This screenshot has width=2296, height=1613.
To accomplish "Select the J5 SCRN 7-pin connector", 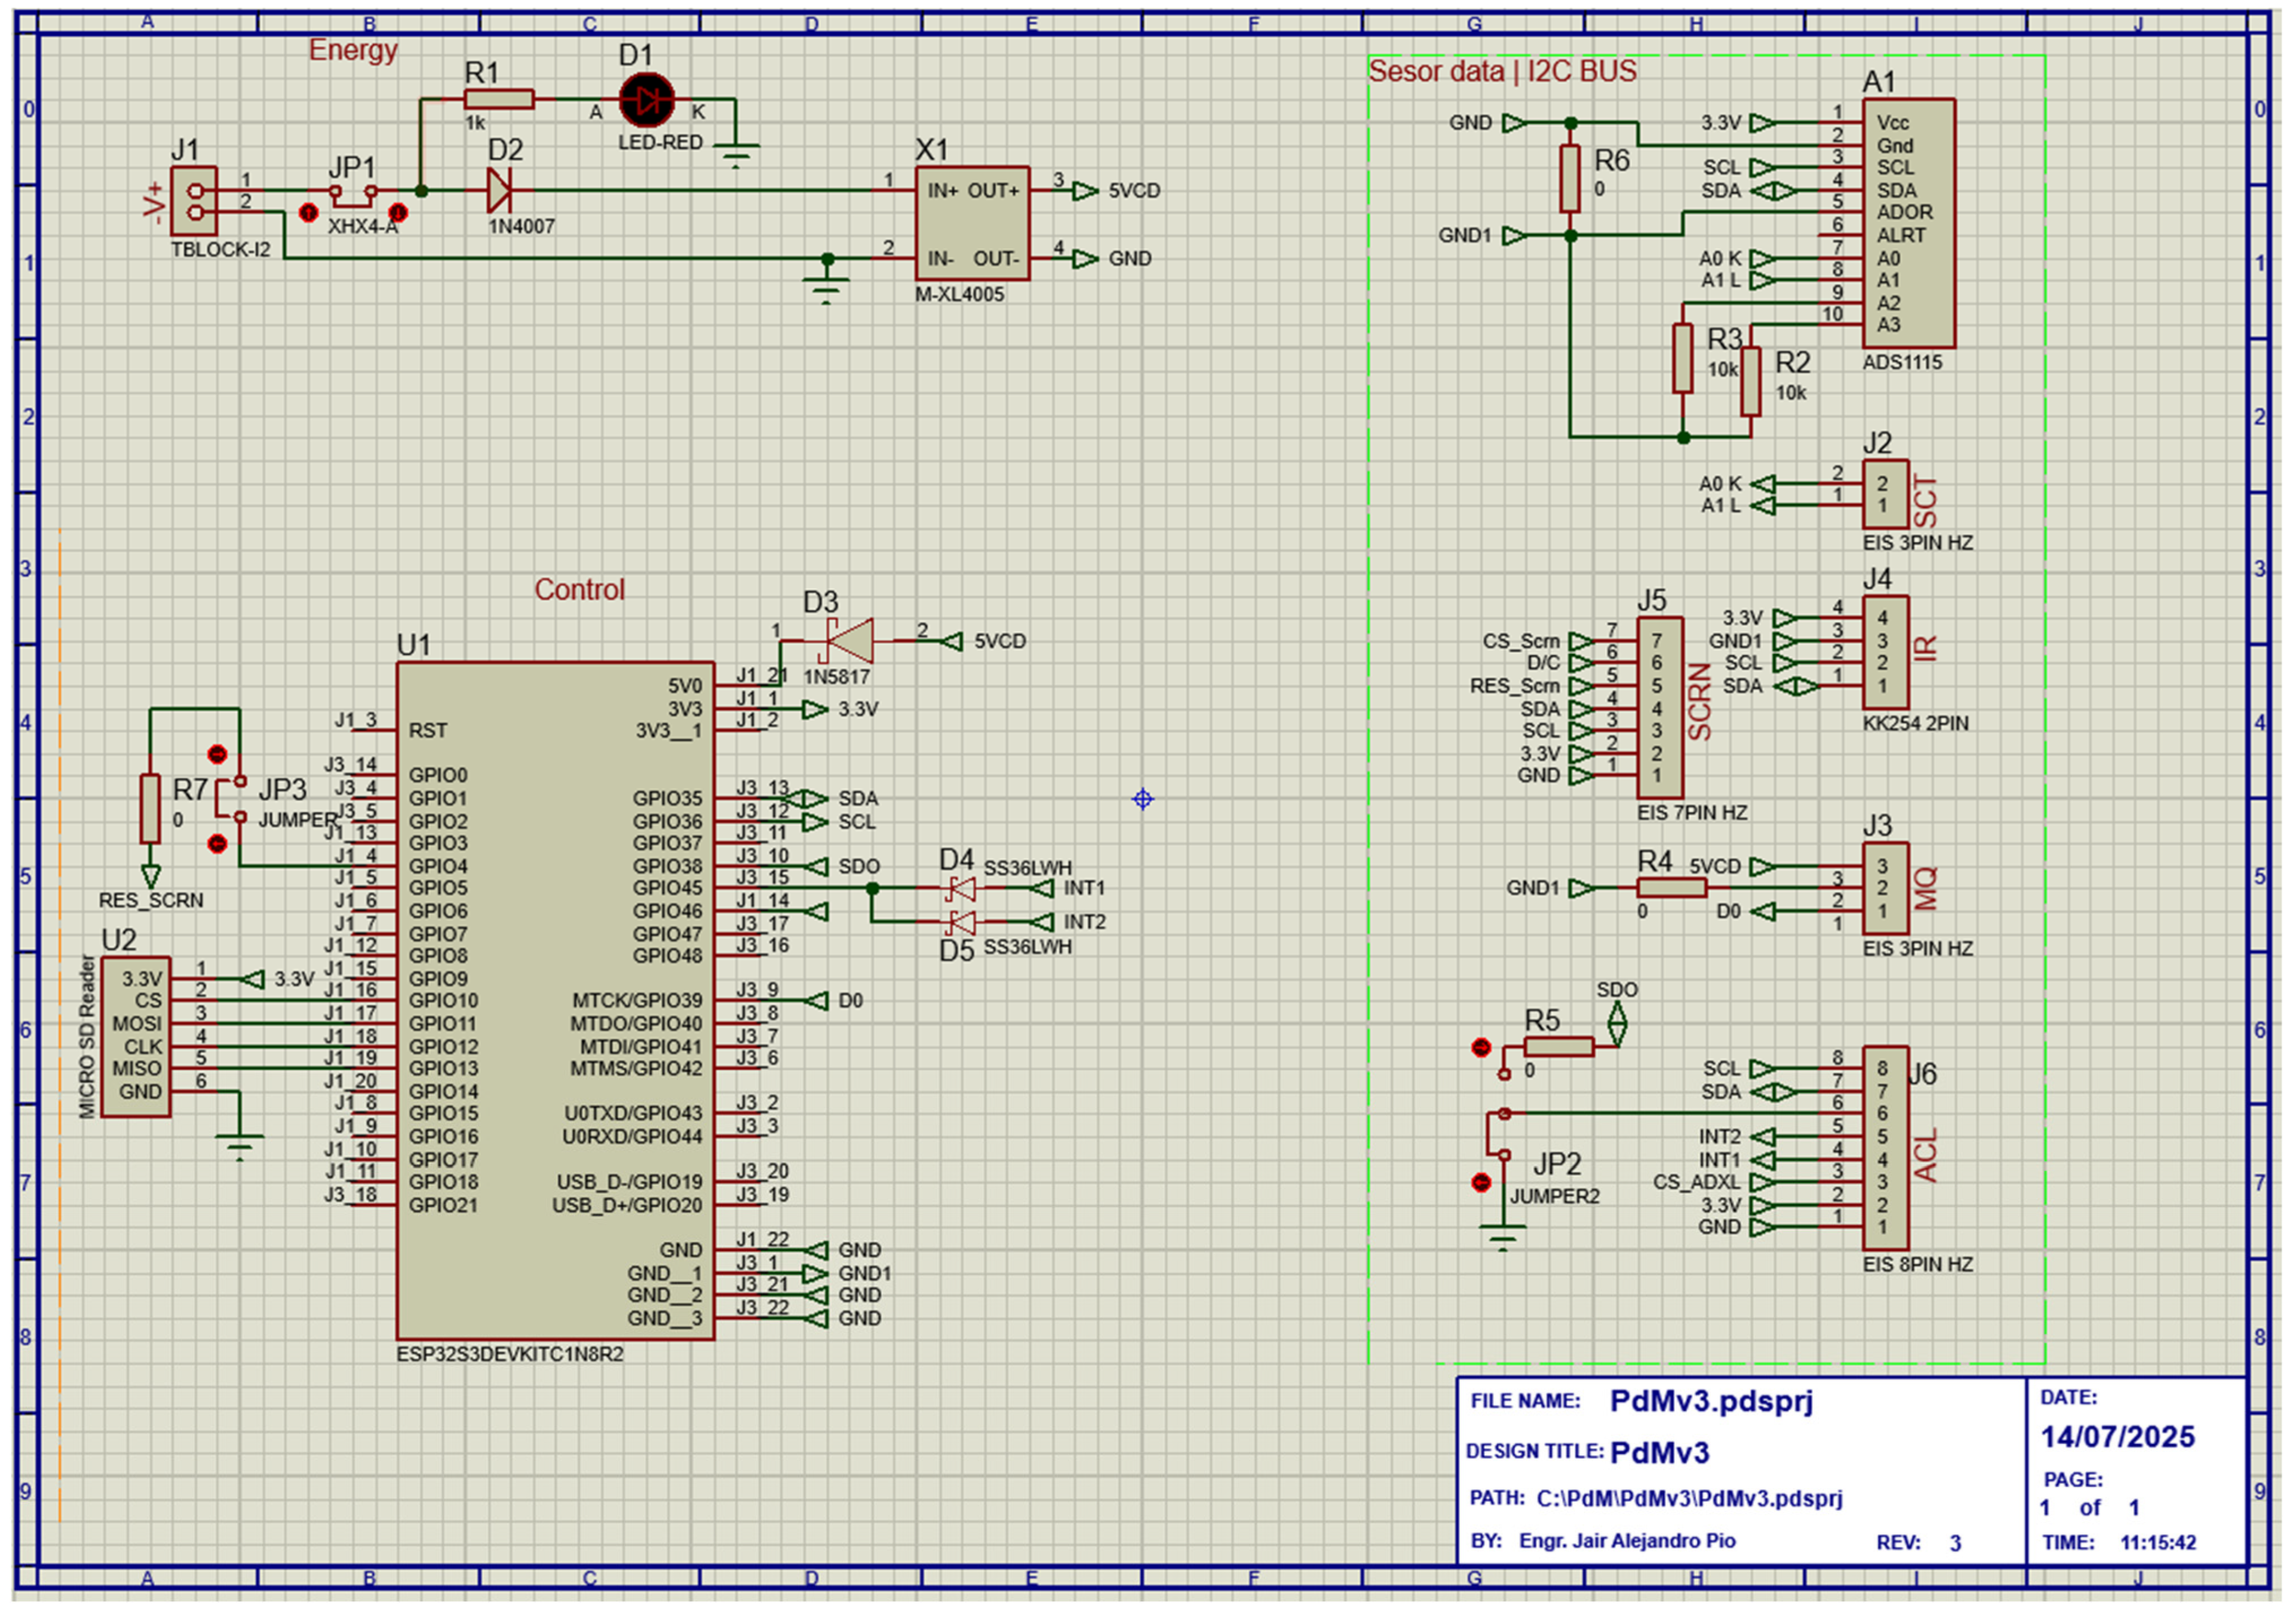I will (1659, 708).
